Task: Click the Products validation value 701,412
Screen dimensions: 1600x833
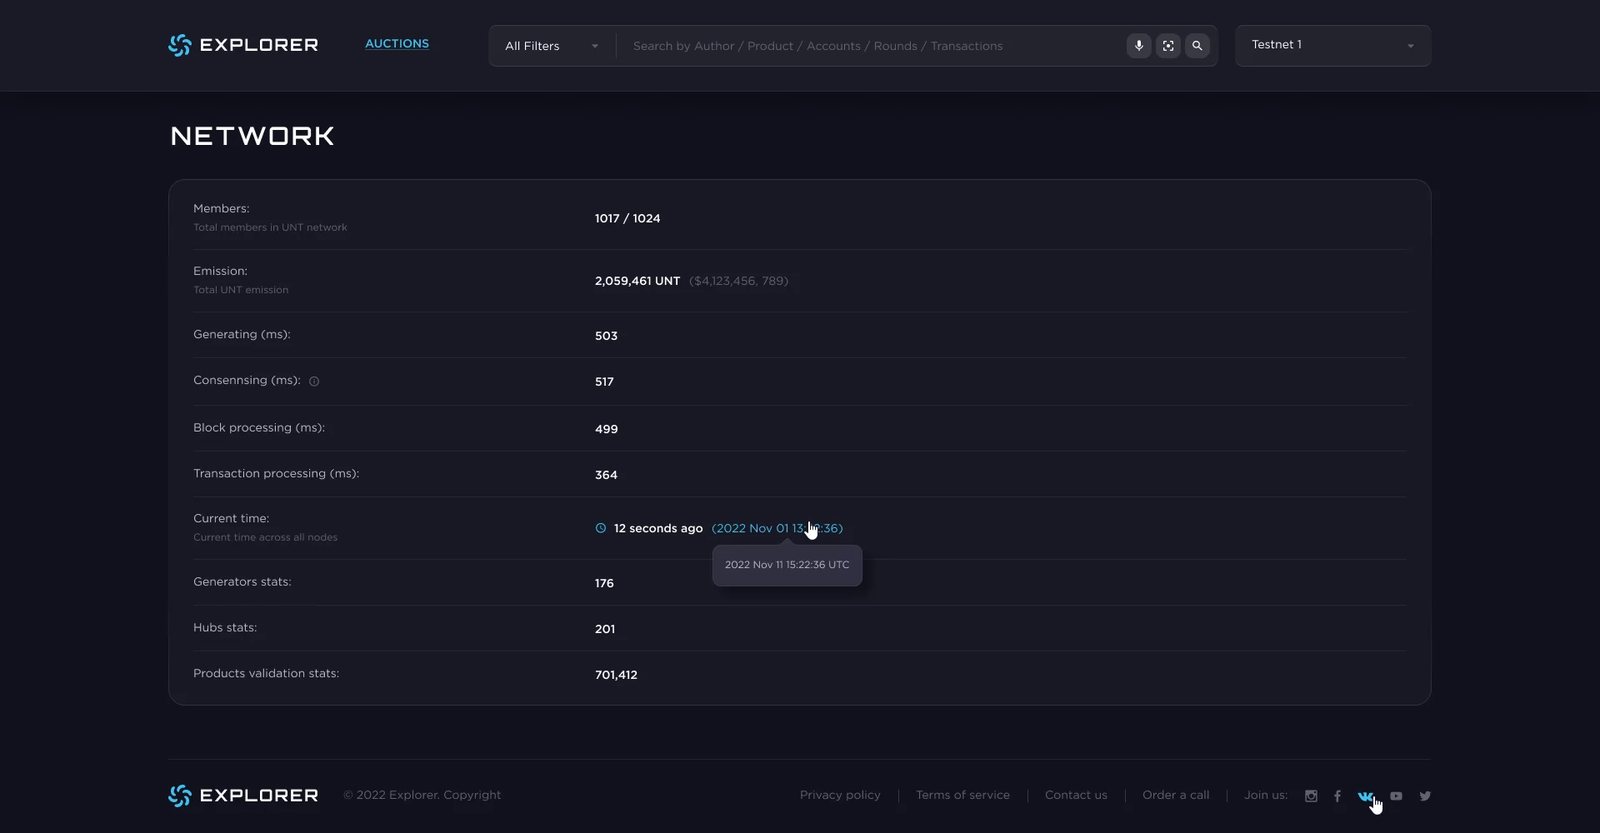Action: [616, 675]
